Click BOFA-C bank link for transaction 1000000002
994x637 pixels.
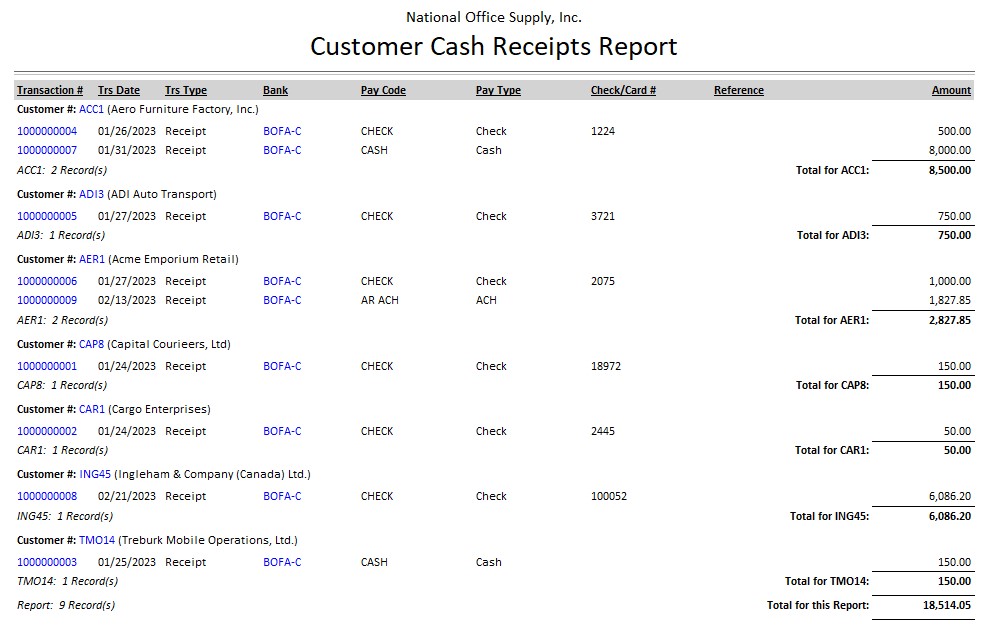282,431
